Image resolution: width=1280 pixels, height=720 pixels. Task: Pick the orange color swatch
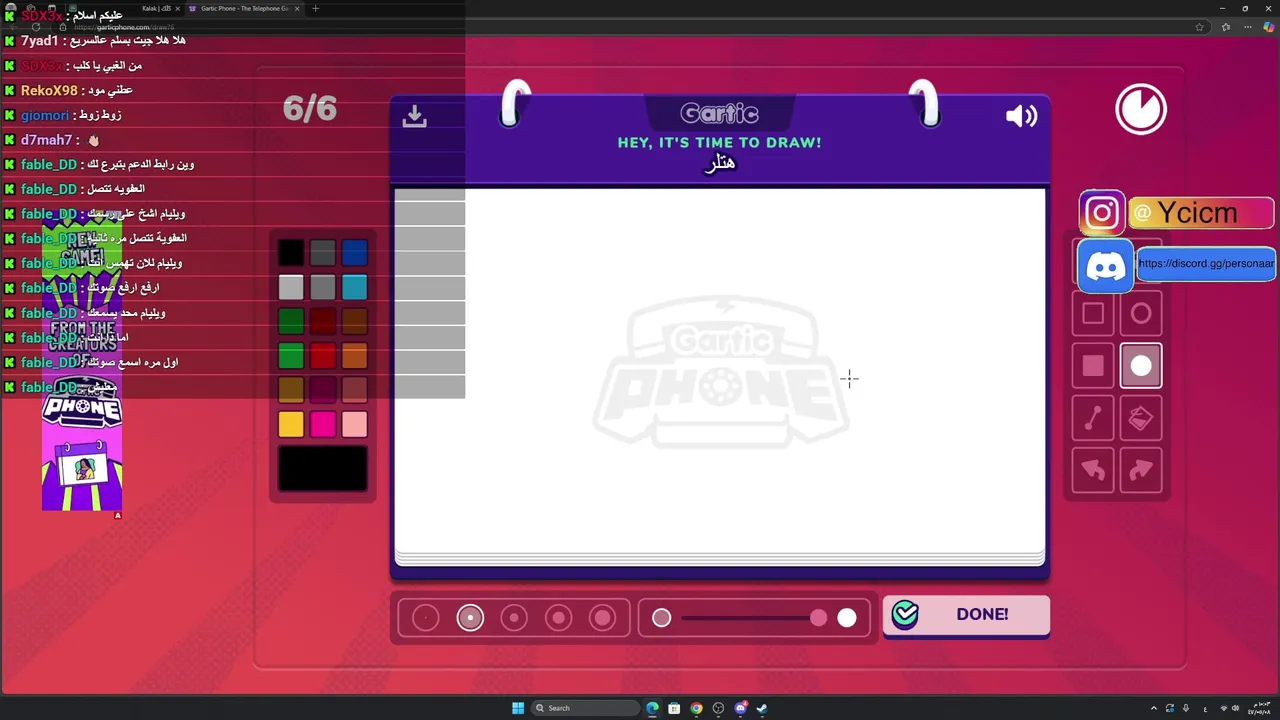point(355,355)
